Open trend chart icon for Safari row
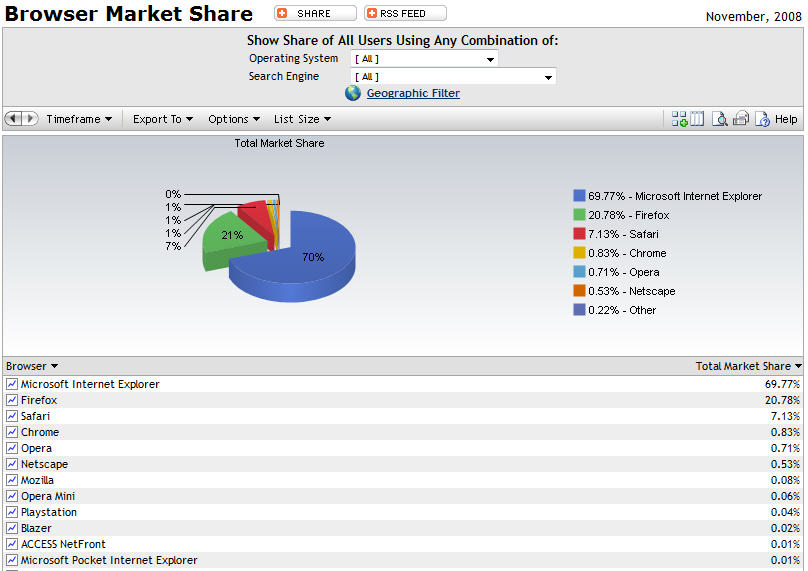The image size is (808, 571). click(x=12, y=416)
